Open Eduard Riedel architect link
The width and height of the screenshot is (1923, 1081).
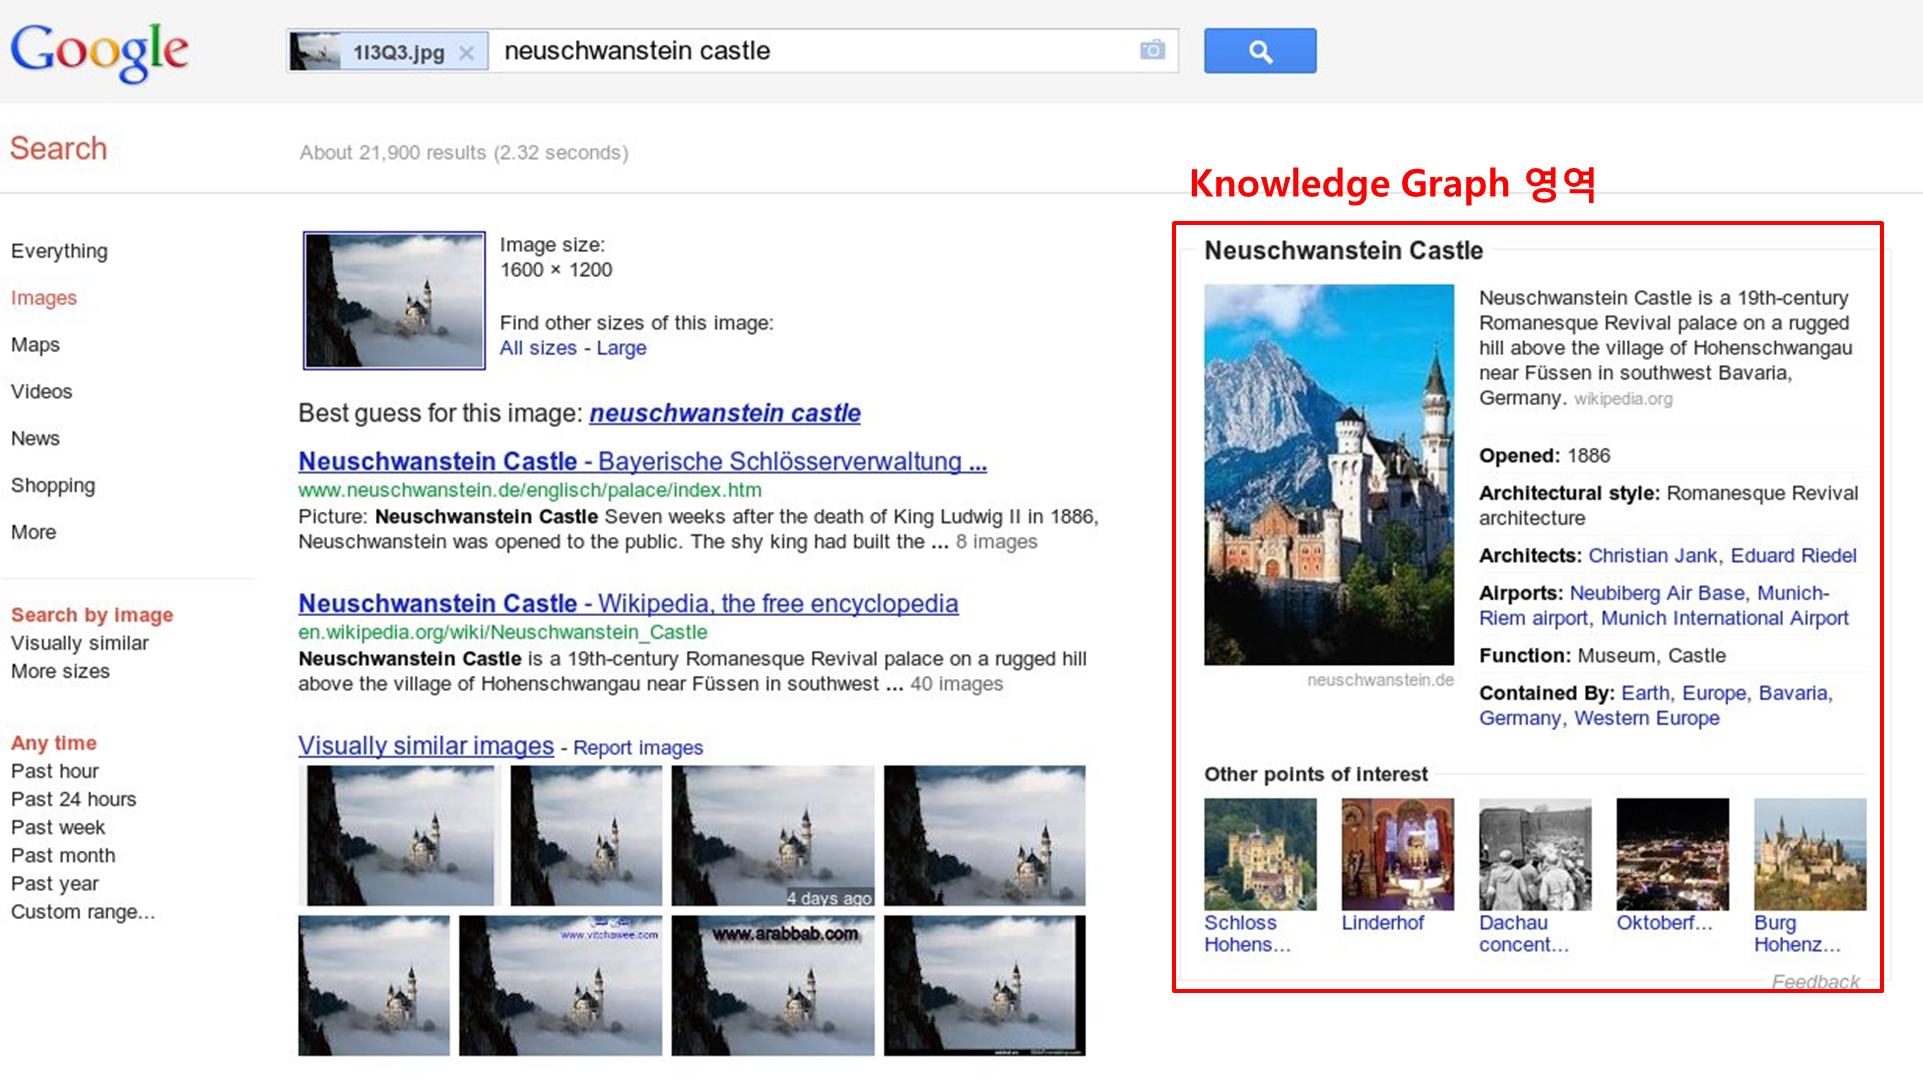click(1793, 556)
